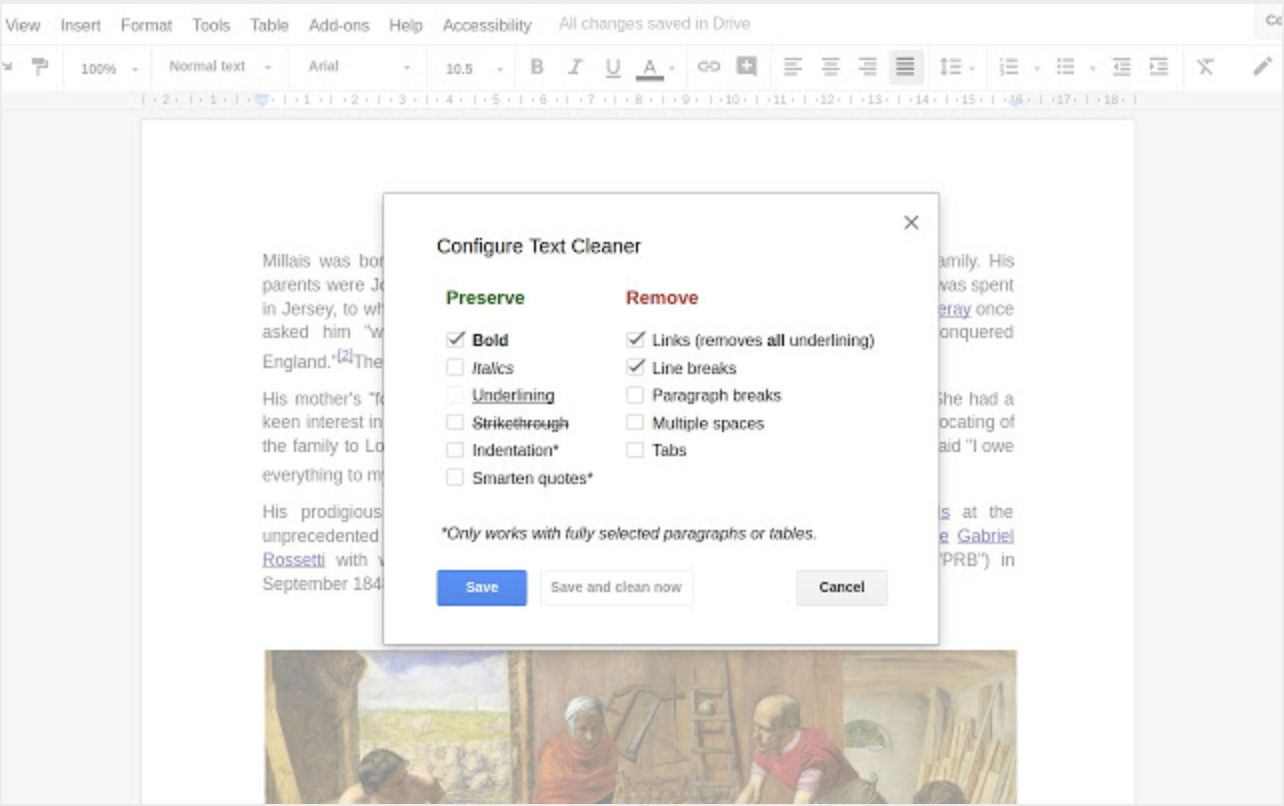Clear formatting with the clear formatting icon
This screenshot has height=806, width=1284.
[1204, 66]
